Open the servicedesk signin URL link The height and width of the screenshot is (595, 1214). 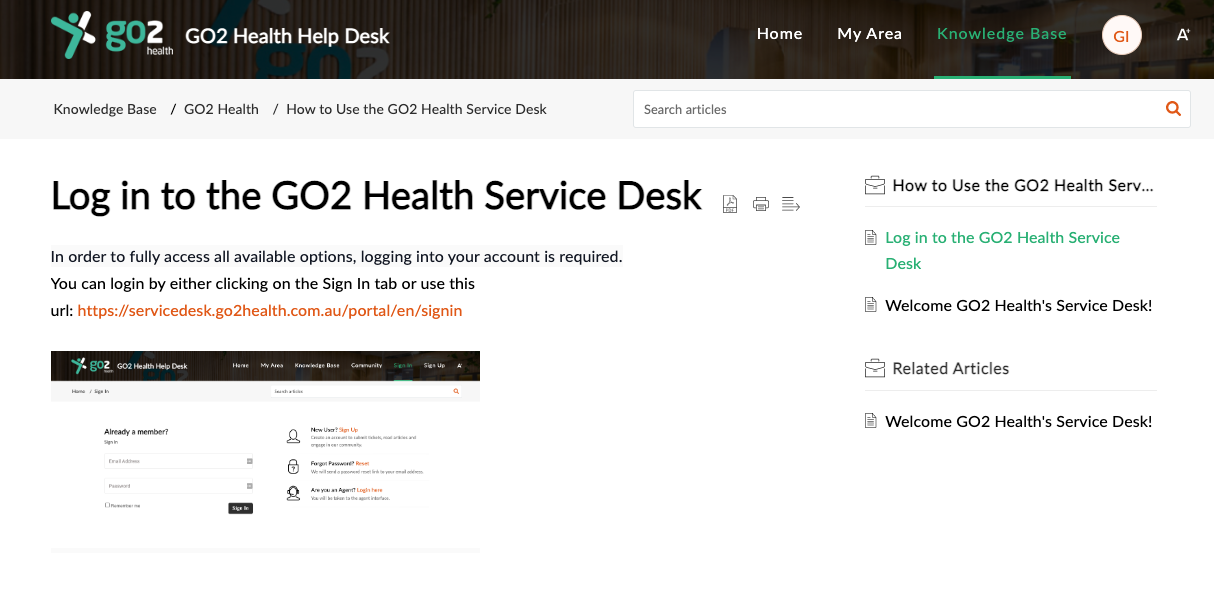point(270,310)
